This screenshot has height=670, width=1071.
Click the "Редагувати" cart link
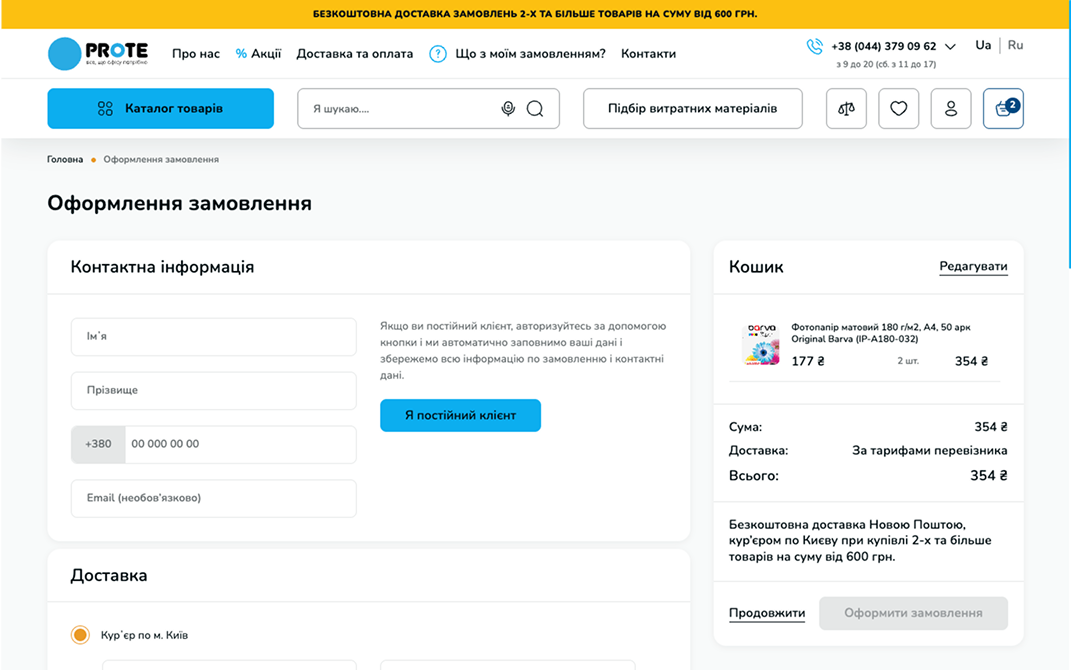(973, 267)
